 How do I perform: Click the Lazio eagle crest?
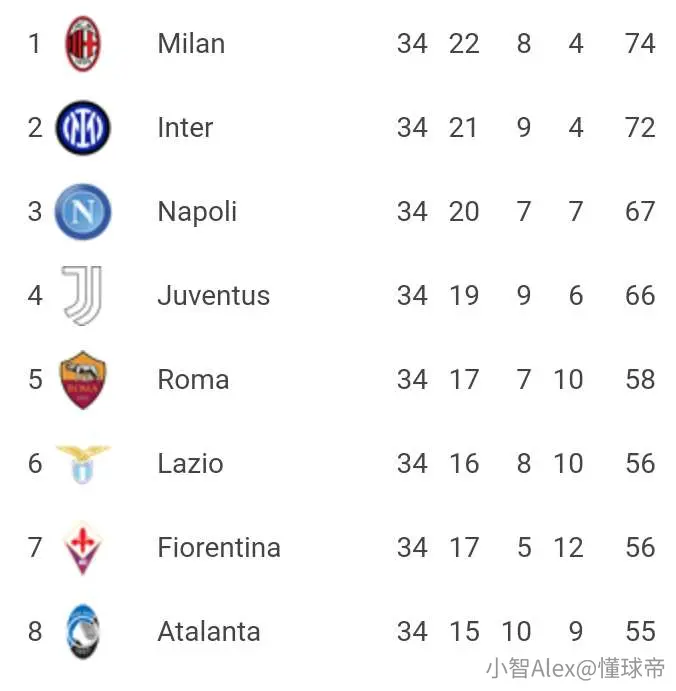83,464
